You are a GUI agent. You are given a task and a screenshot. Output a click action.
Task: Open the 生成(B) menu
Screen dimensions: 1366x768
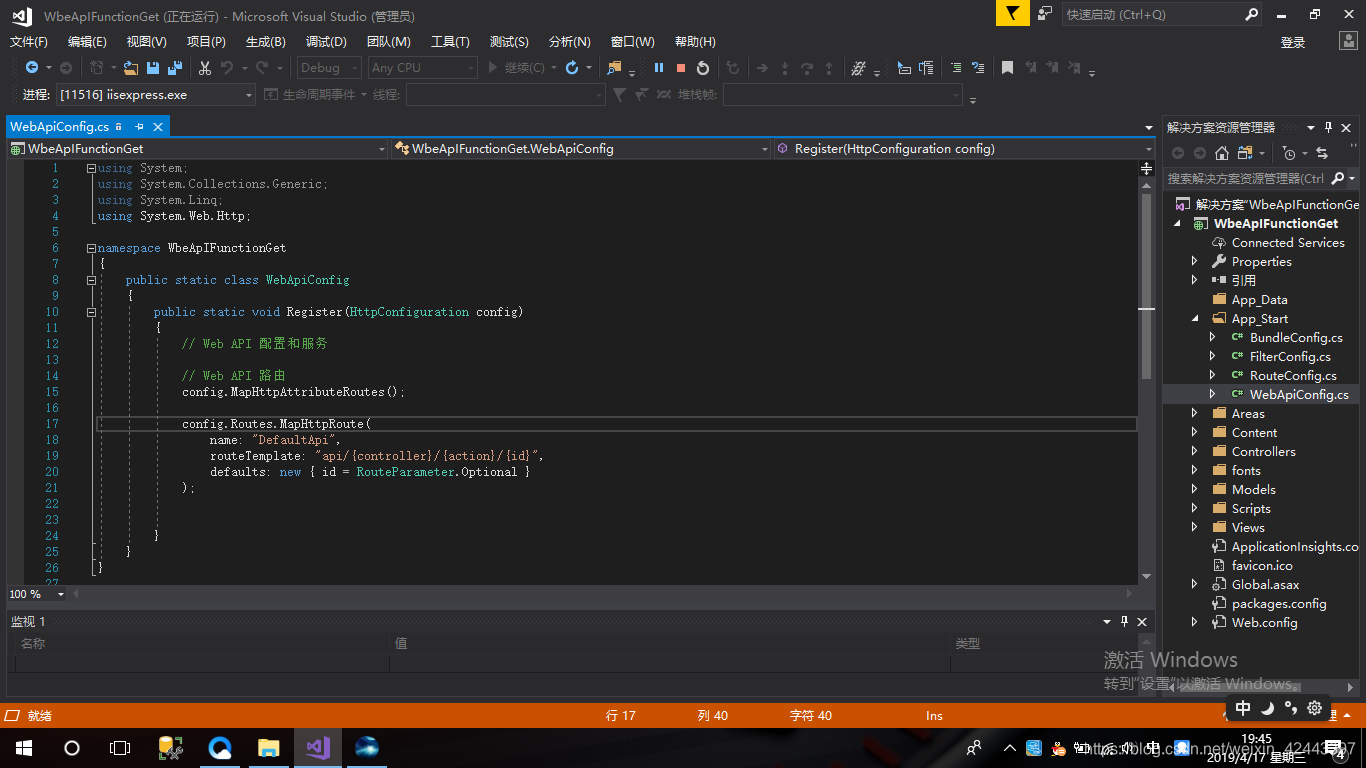[266, 42]
